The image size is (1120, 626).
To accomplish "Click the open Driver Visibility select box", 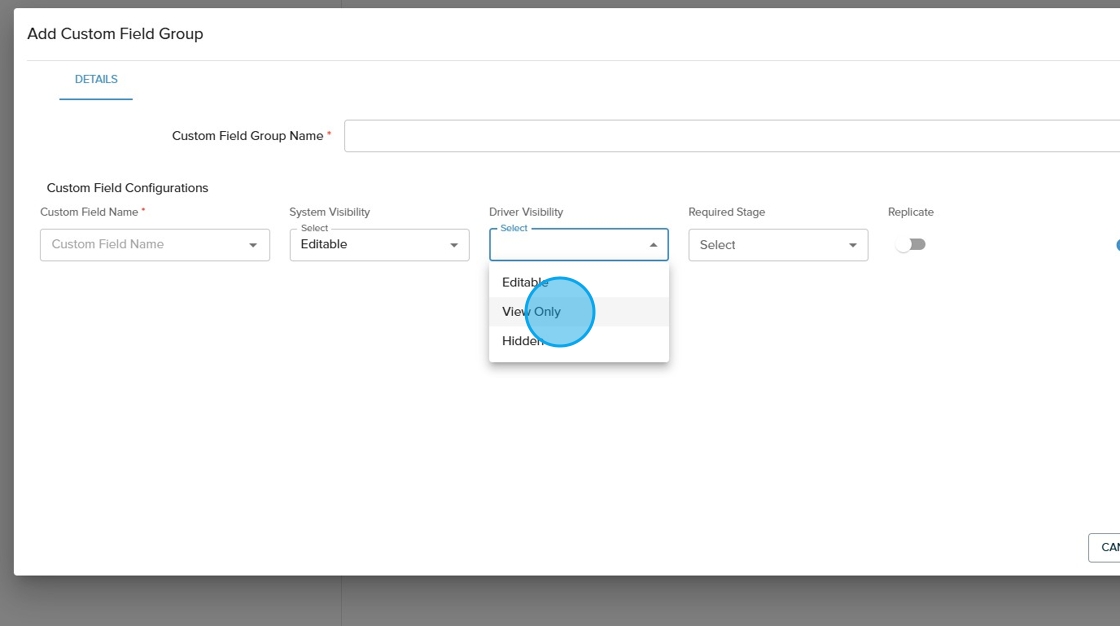I will 565,245.
